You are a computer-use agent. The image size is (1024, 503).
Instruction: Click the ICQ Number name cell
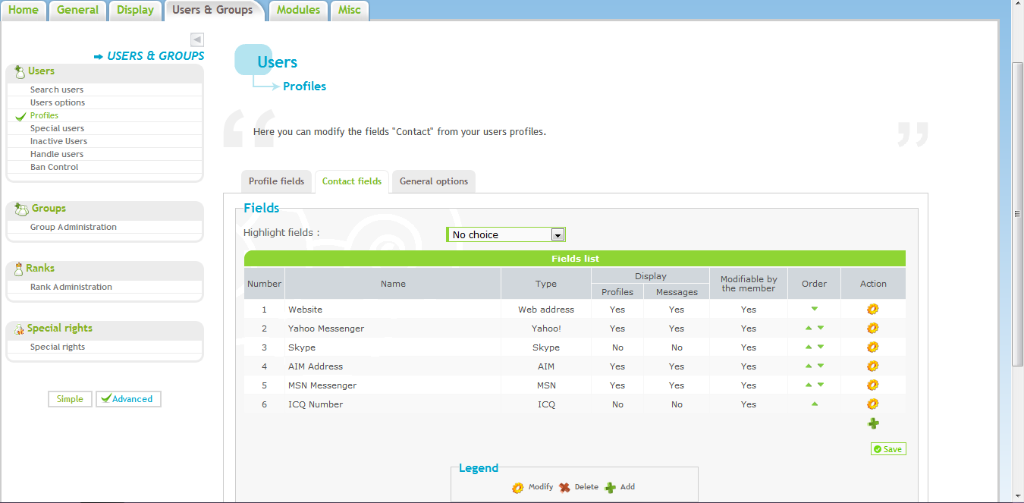392,404
